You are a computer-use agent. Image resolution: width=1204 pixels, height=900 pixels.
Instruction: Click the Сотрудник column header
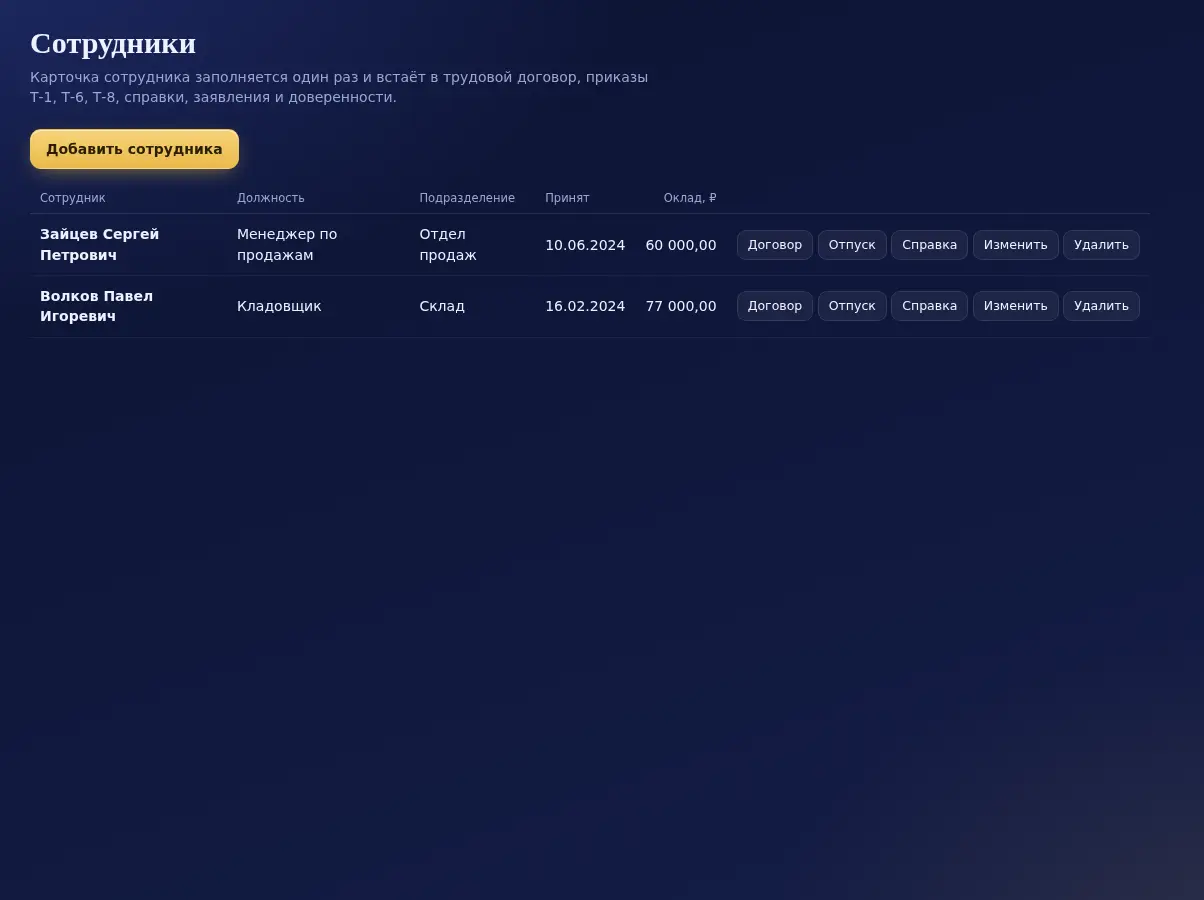click(x=73, y=198)
